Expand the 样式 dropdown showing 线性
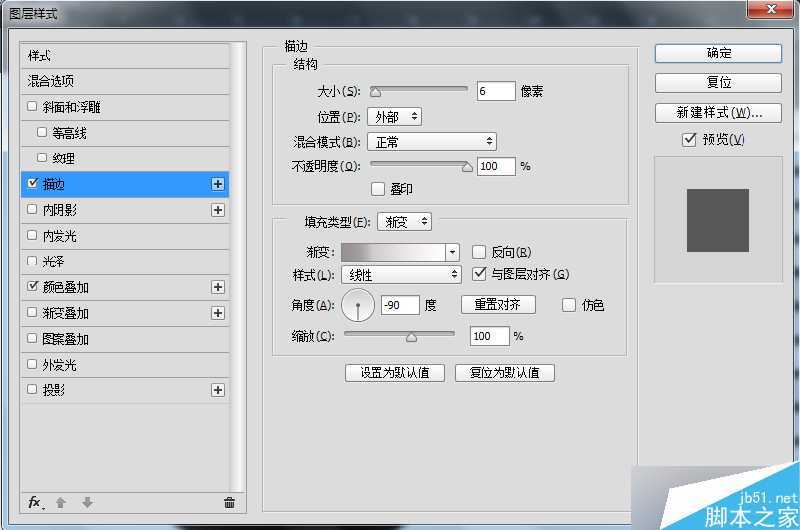 [x=400, y=274]
